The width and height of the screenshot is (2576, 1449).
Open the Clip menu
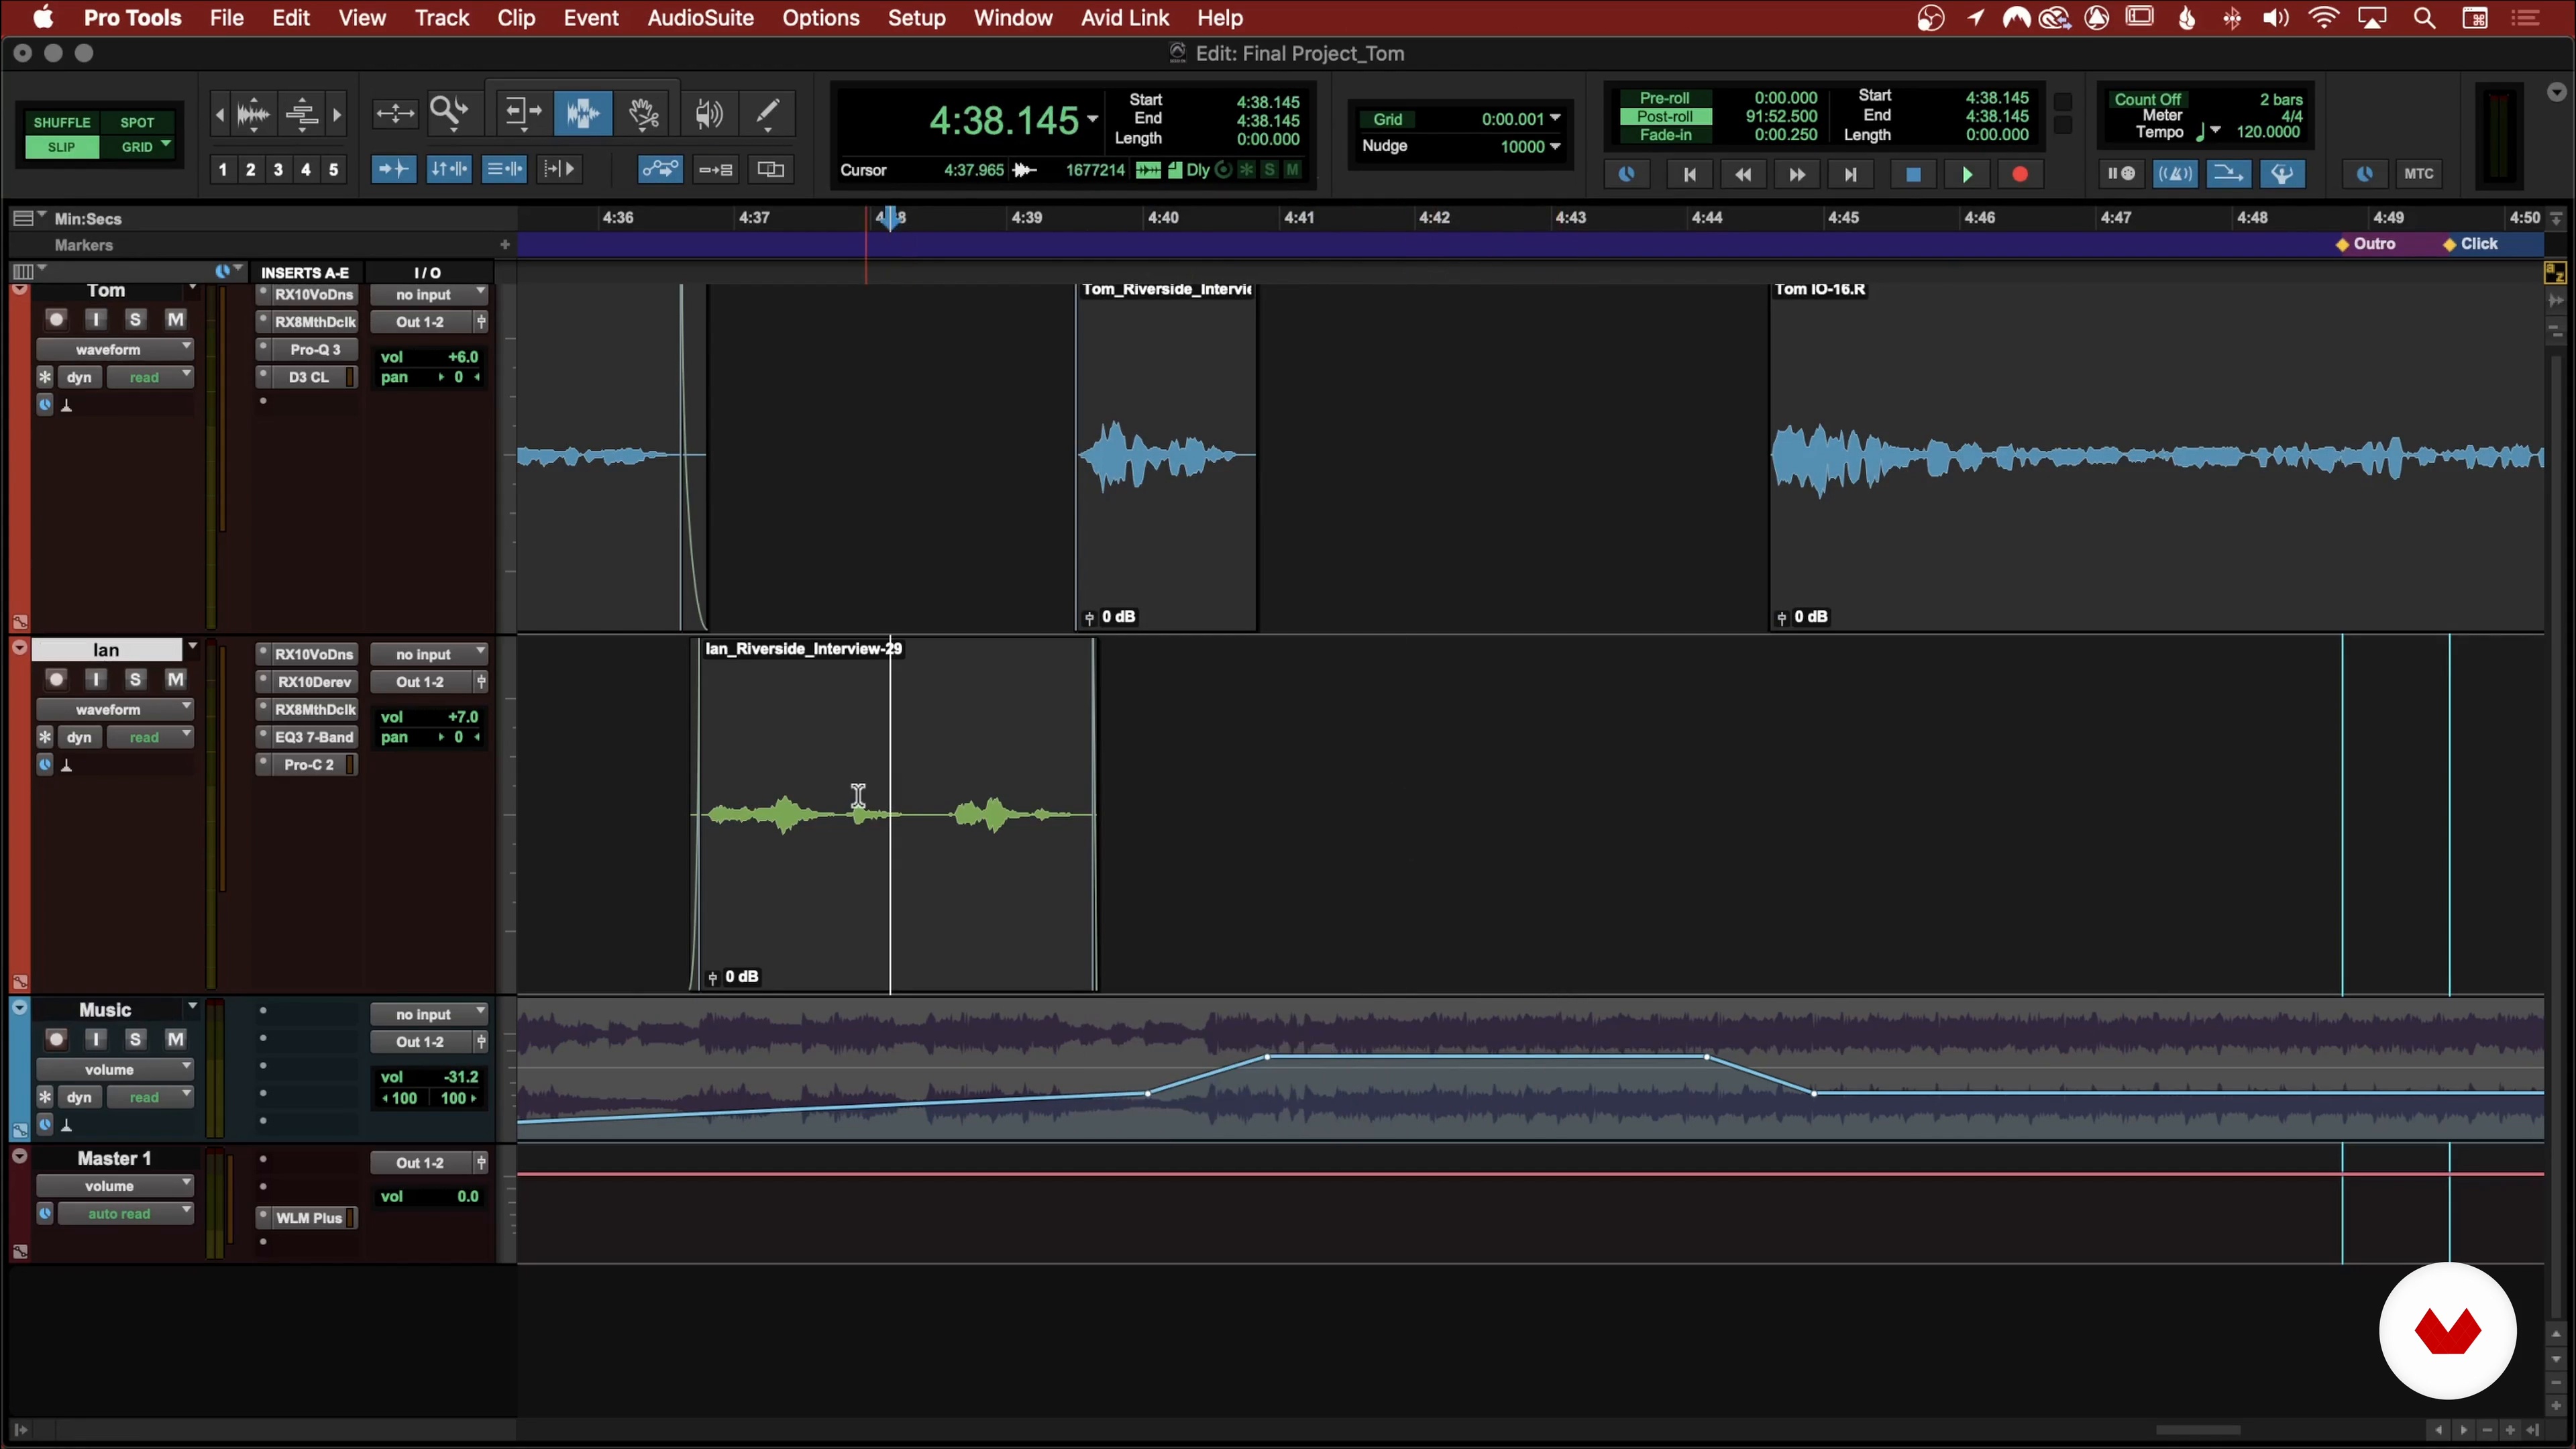[x=516, y=18]
